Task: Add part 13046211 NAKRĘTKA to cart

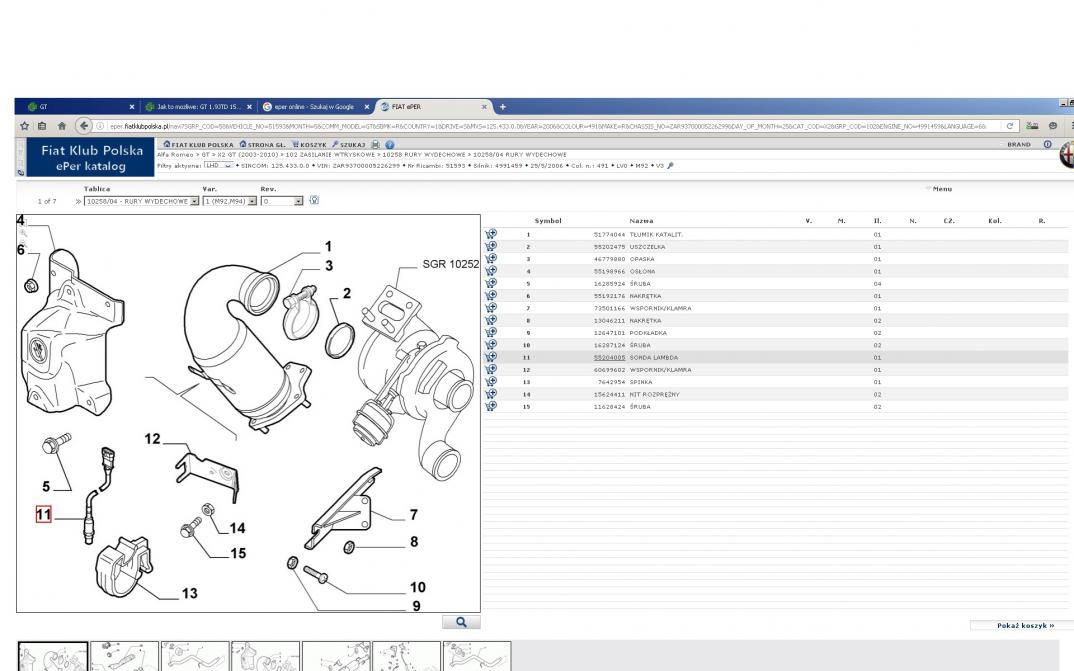Action: [491, 320]
